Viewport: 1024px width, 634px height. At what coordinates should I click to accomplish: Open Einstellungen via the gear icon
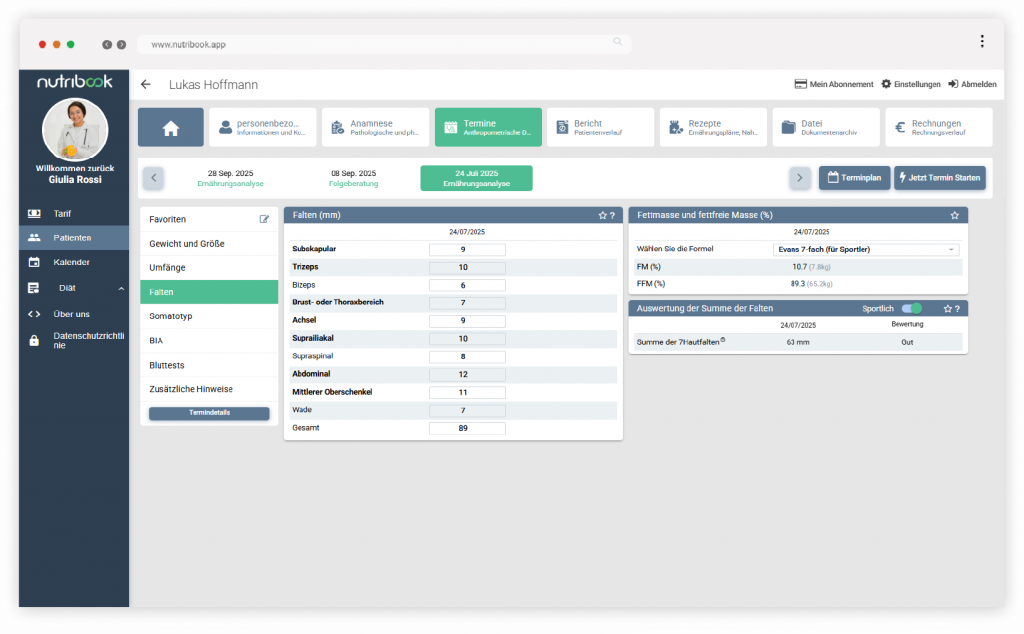(886, 84)
